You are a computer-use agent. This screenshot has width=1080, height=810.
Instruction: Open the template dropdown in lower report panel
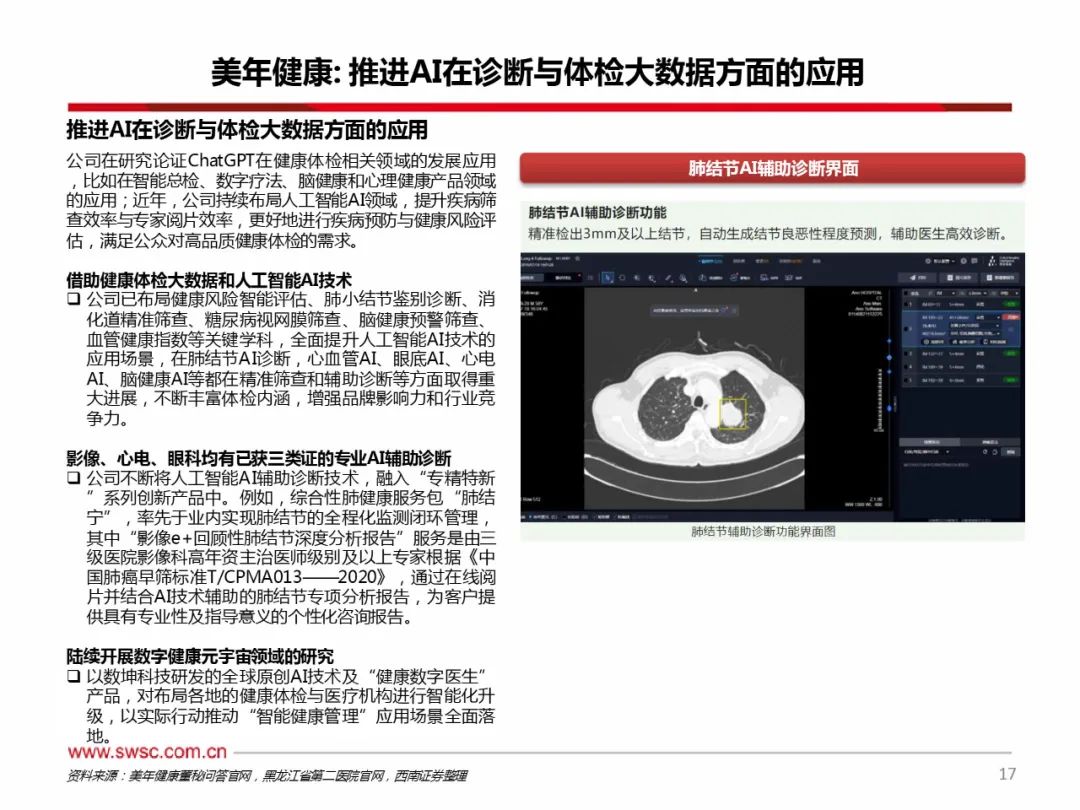click(x=927, y=452)
